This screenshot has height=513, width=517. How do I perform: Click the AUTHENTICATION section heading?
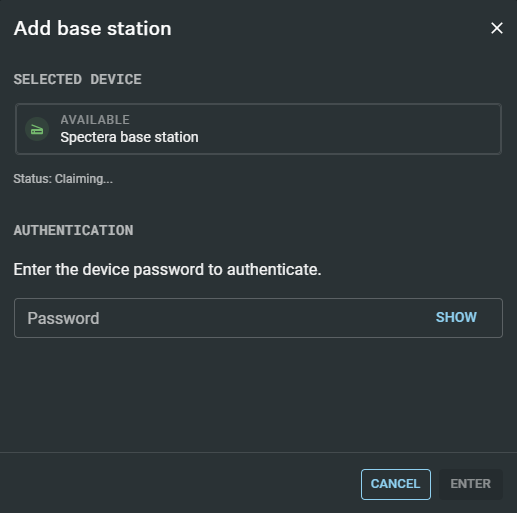pyautogui.click(x=73, y=230)
